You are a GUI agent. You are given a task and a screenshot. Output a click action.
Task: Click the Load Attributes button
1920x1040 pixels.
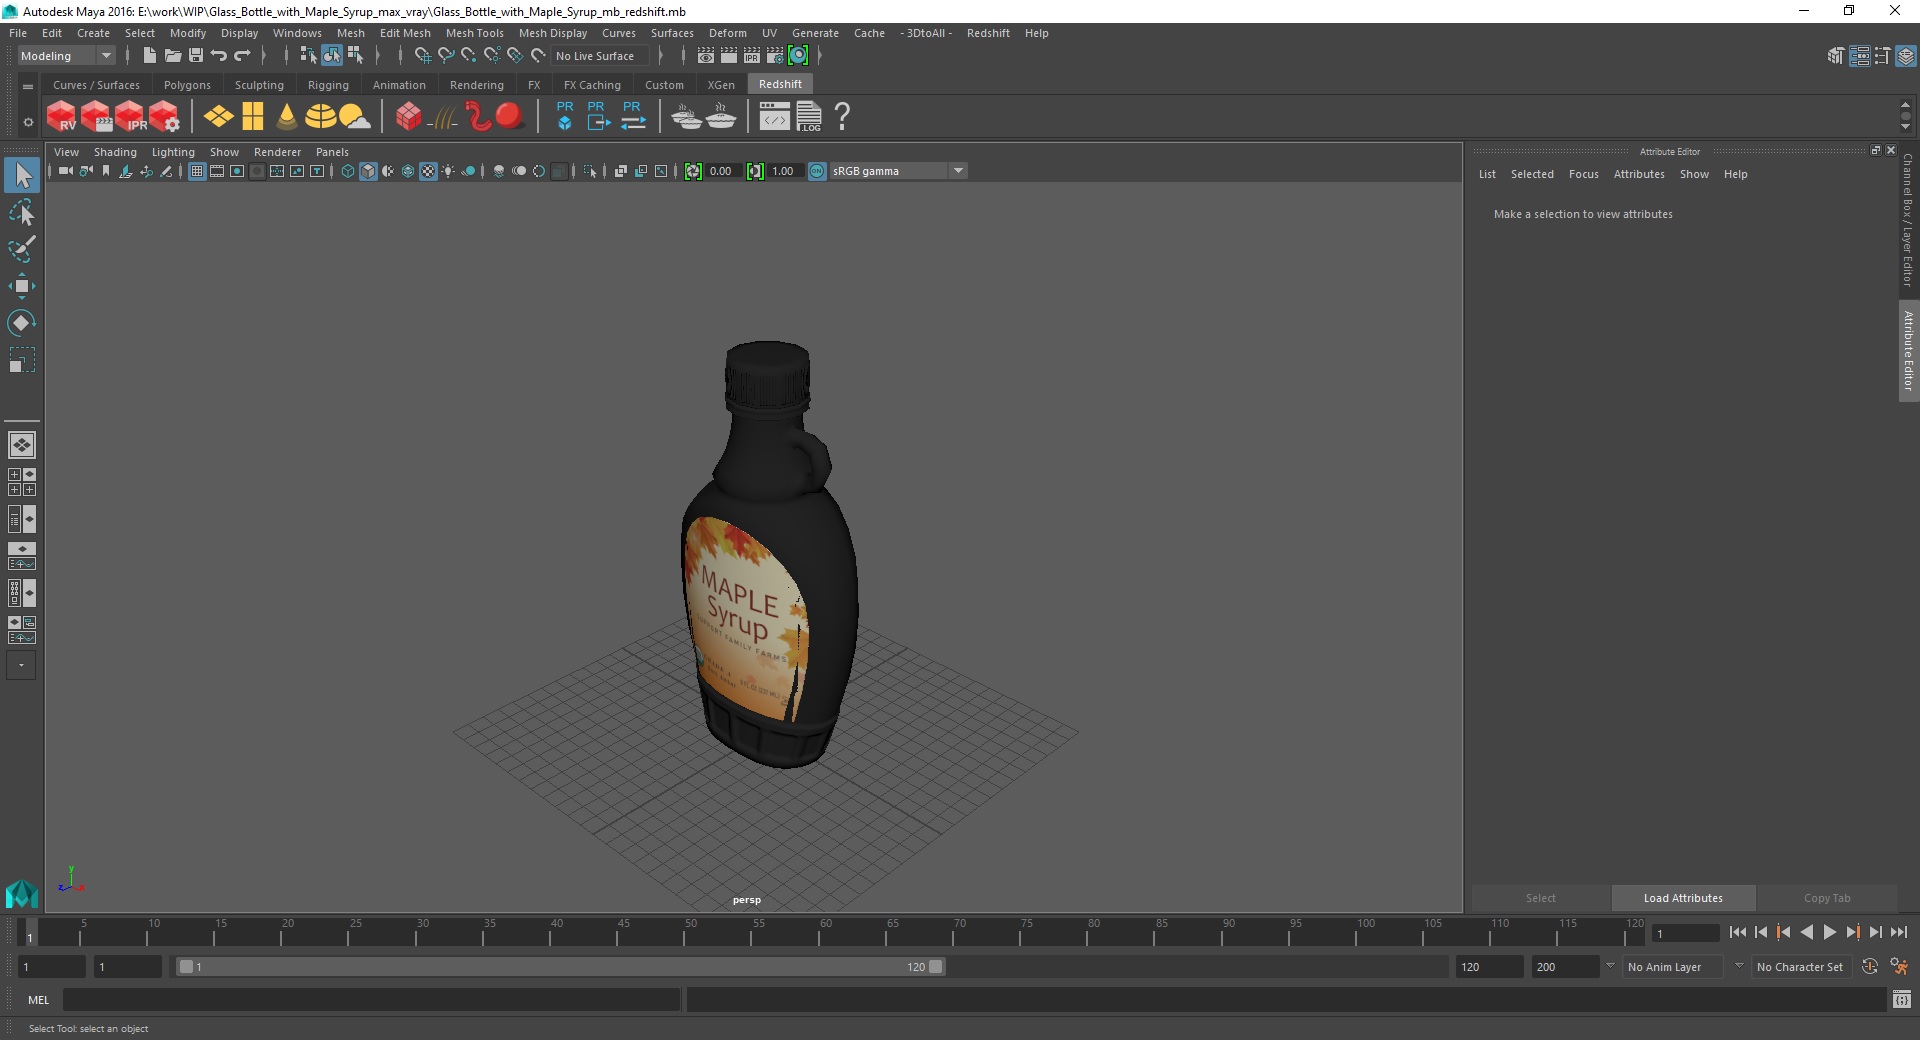point(1683,898)
